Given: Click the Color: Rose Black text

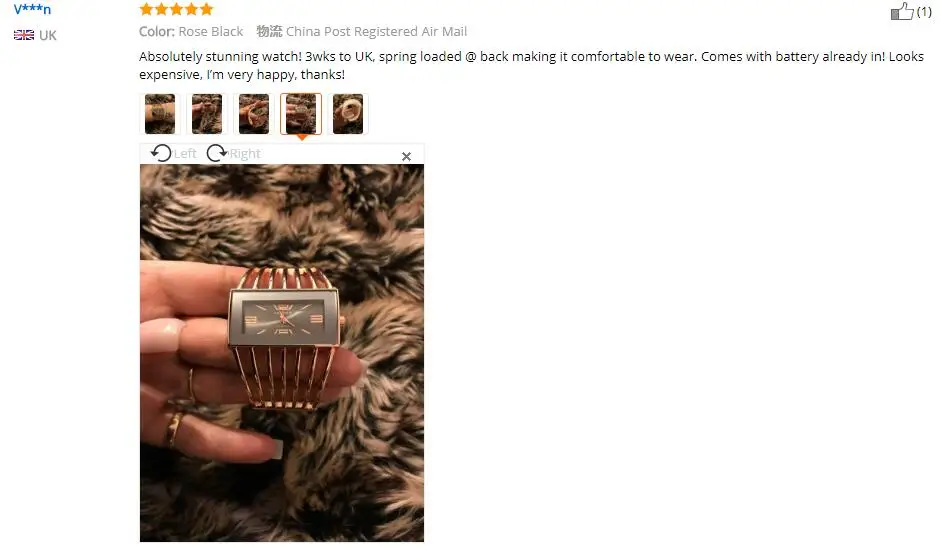Looking at the screenshot, I should (191, 31).
